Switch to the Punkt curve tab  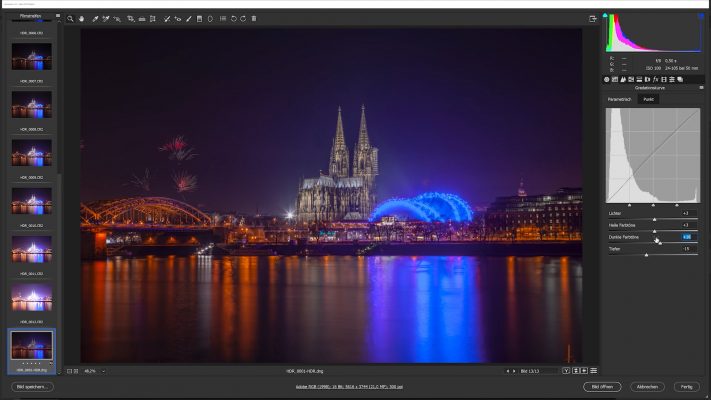[649, 99]
